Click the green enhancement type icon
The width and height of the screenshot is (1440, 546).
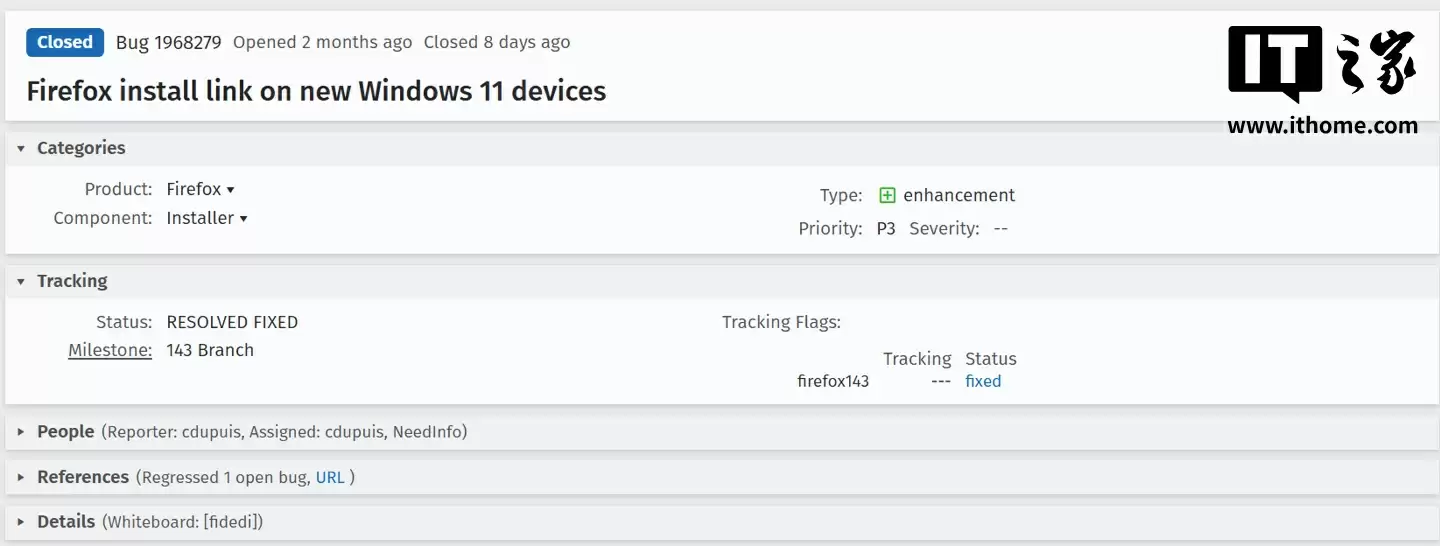[887, 195]
